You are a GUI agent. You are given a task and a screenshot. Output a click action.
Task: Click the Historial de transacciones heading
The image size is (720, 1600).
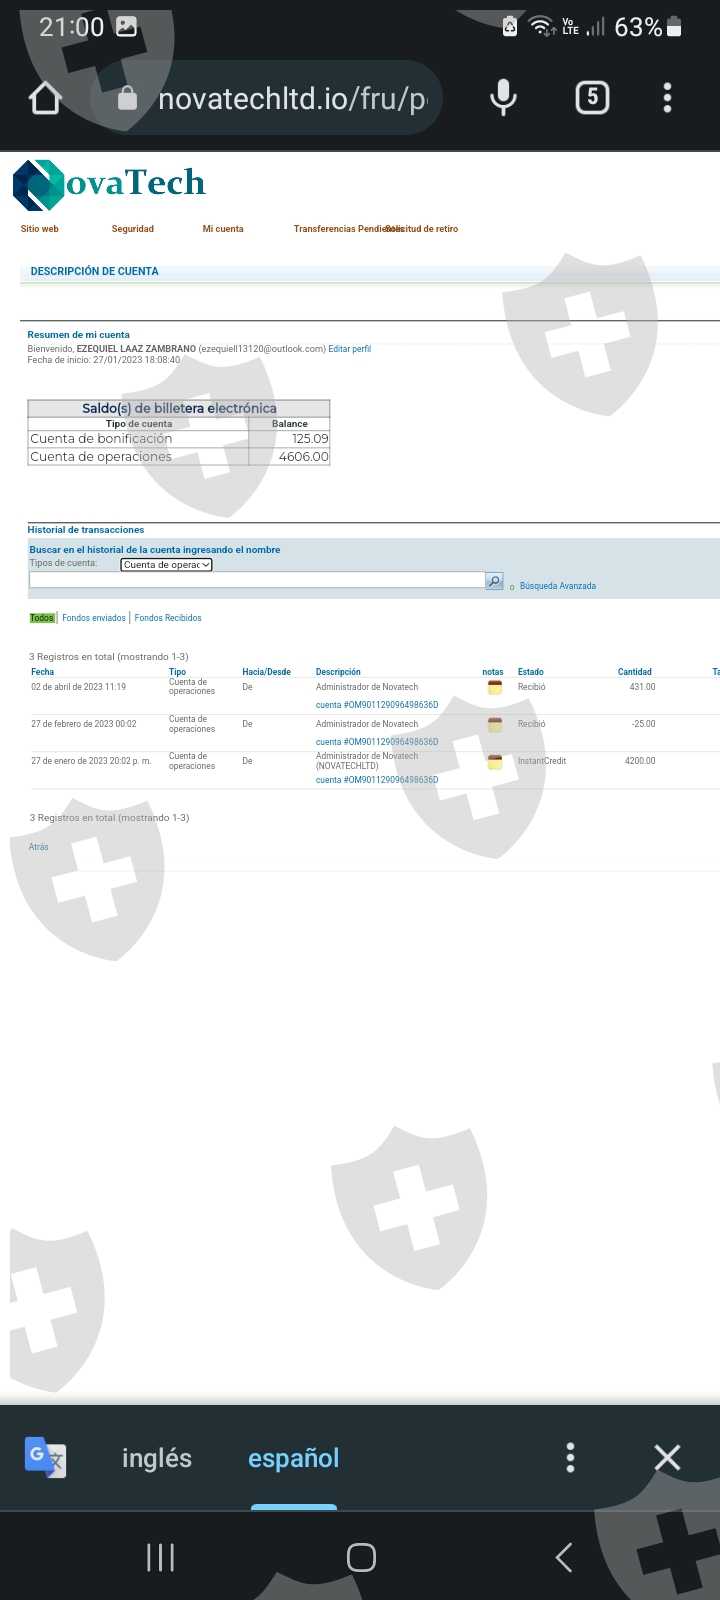86,530
